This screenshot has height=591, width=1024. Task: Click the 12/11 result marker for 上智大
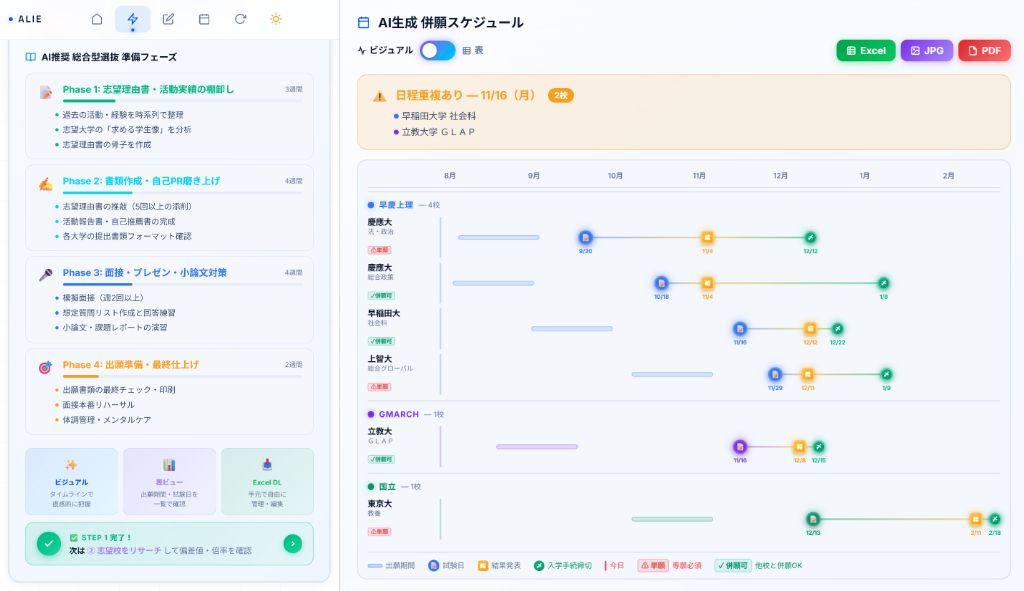(808, 374)
